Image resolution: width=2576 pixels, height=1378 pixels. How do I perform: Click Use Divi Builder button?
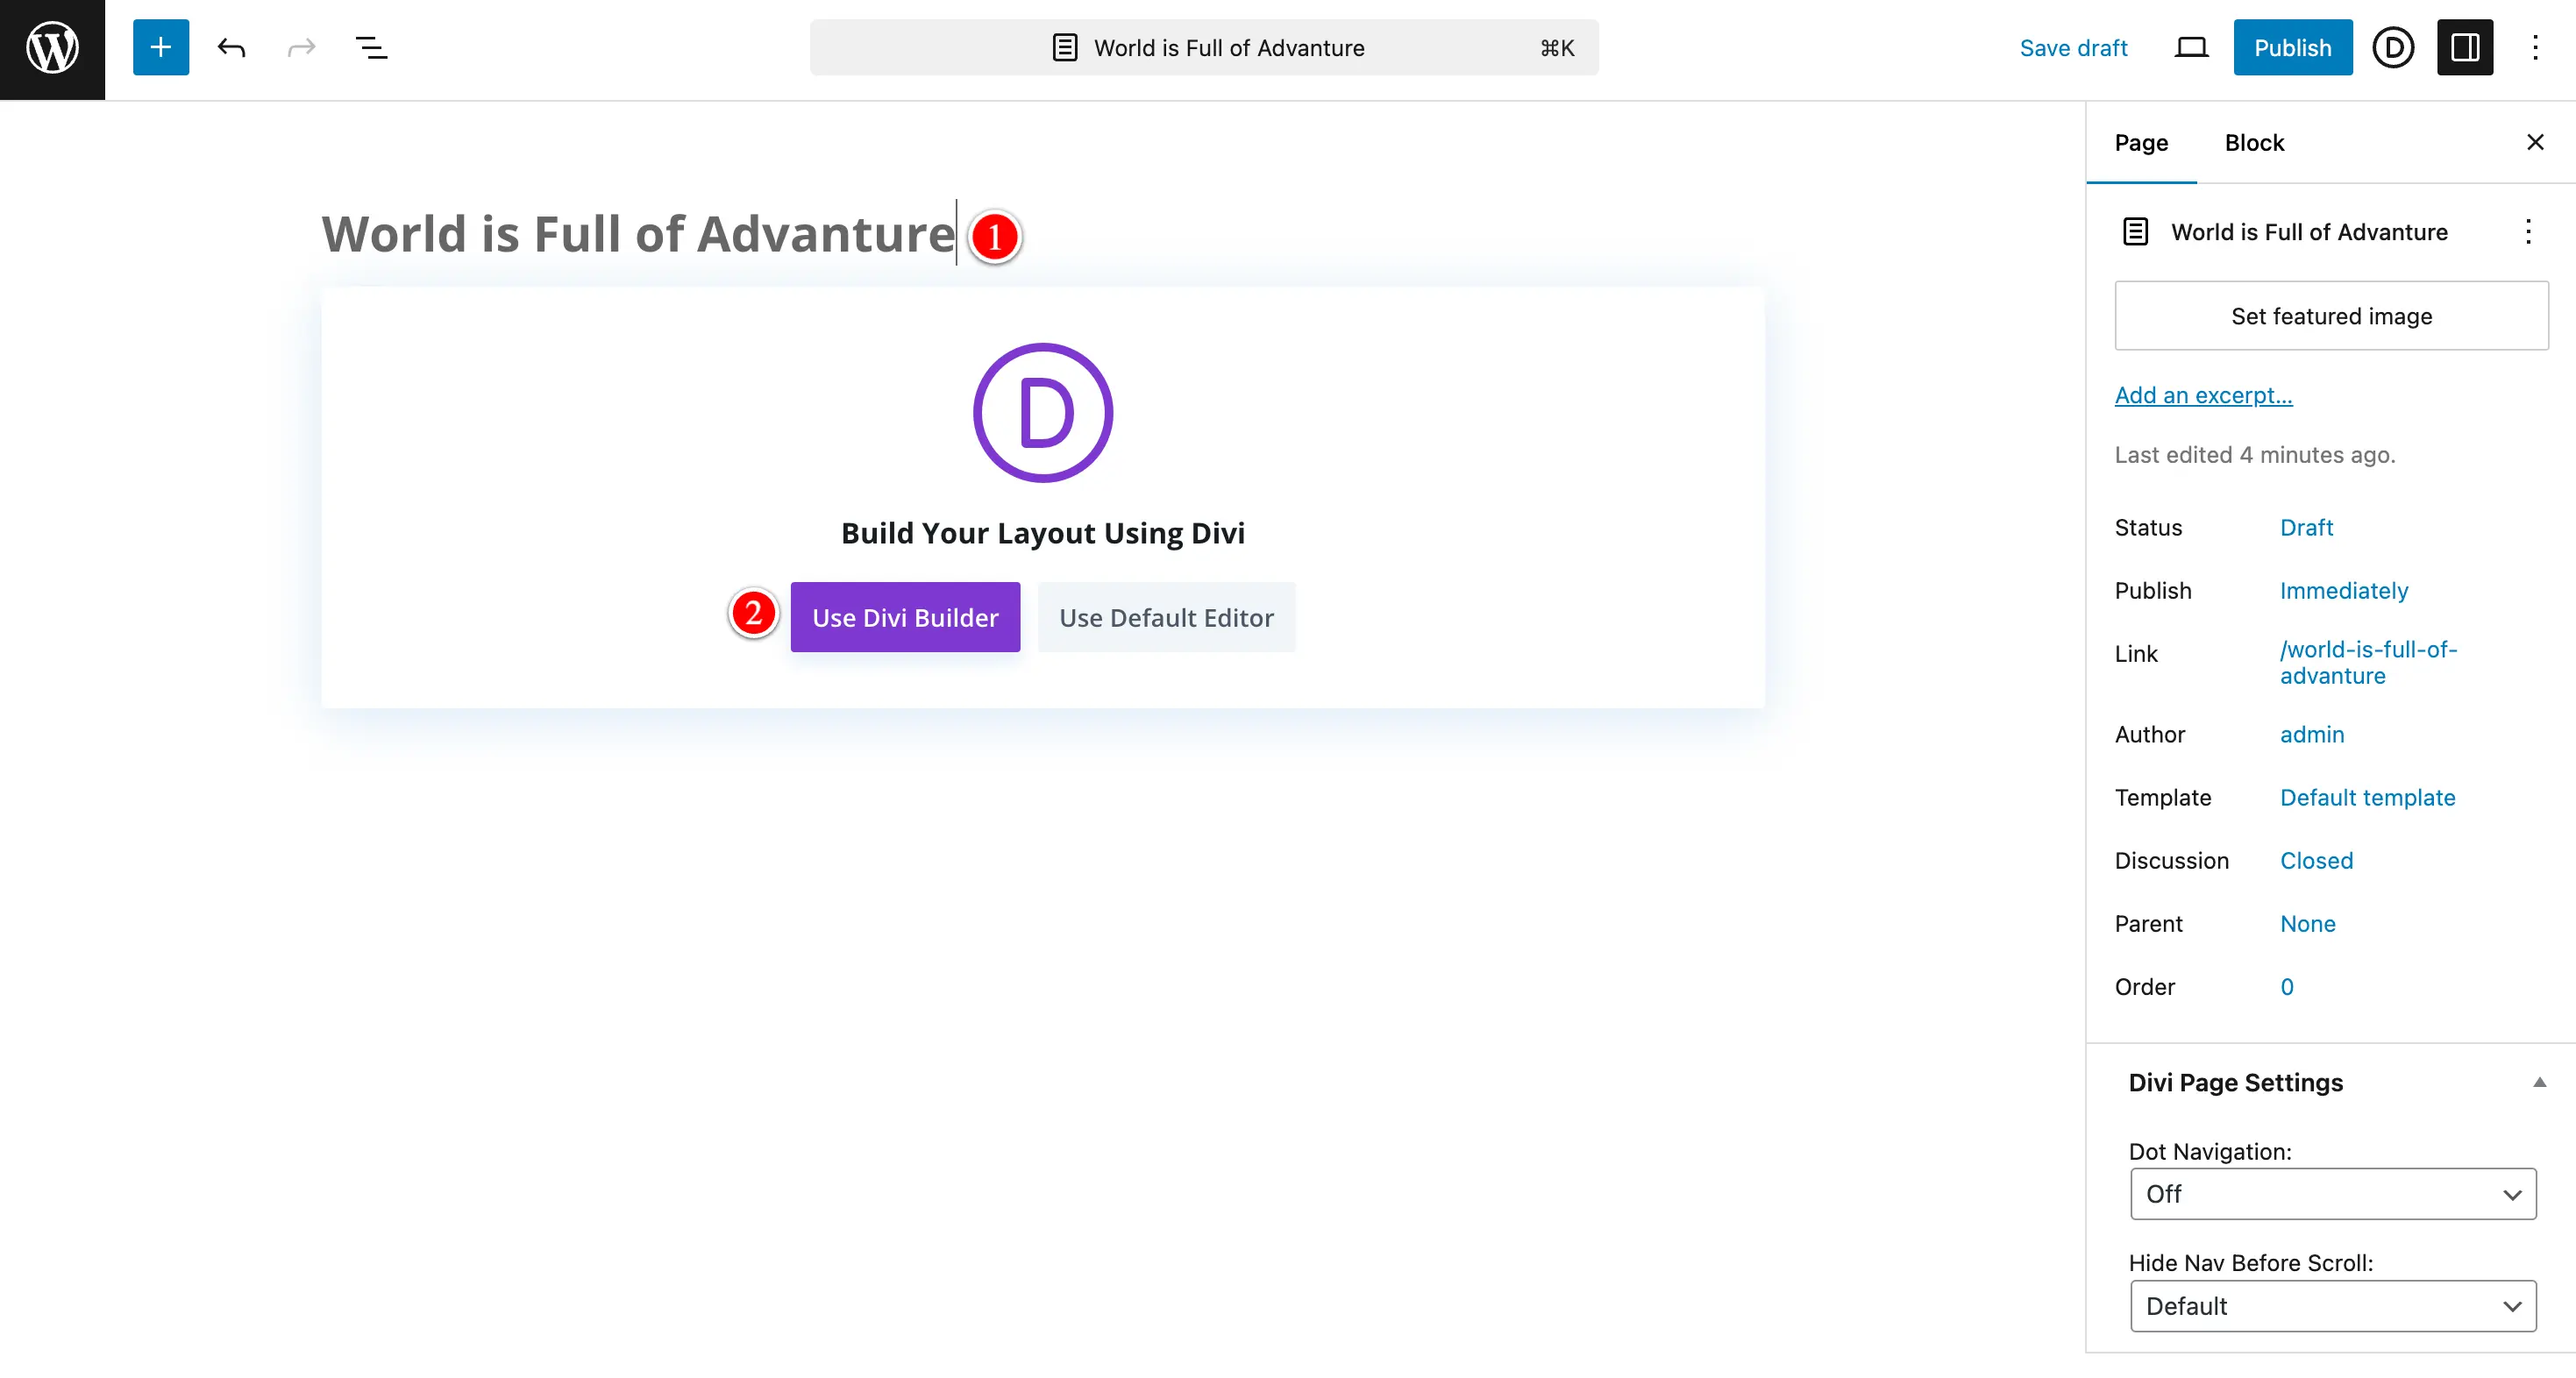(905, 616)
